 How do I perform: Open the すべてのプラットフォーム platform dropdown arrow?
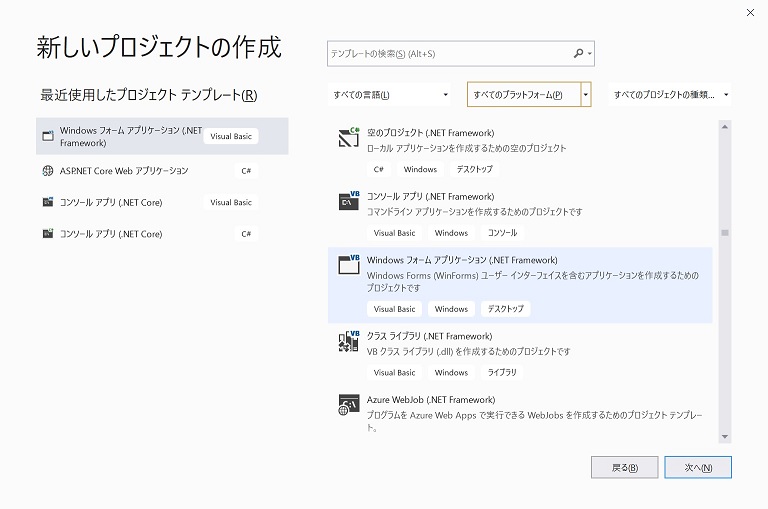586,95
